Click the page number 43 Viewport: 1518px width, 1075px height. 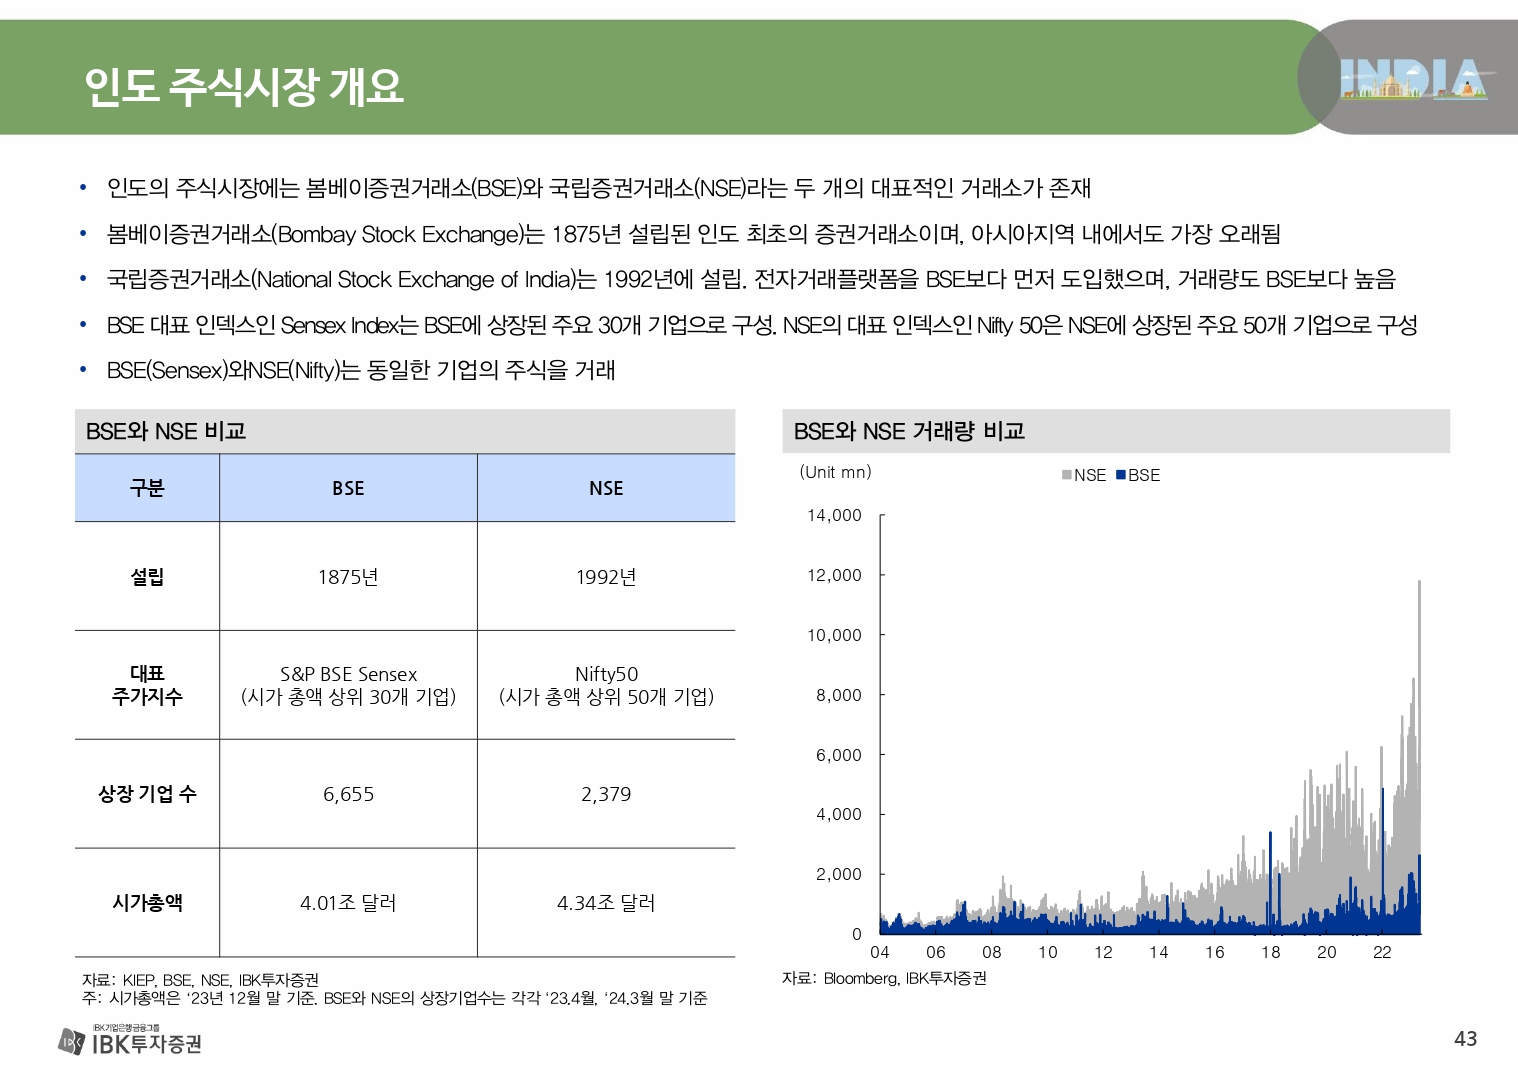pos(1465,1039)
